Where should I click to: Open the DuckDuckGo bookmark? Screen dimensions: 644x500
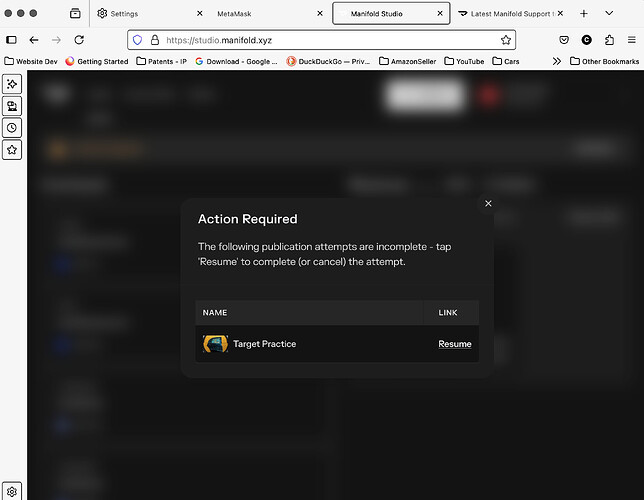click(x=328, y=62)
